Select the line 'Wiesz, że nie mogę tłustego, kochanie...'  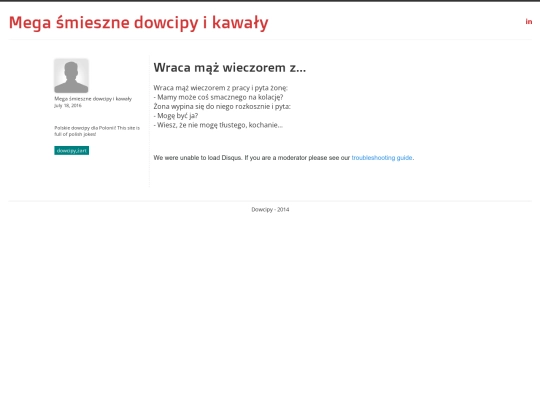tap(218, 125)
